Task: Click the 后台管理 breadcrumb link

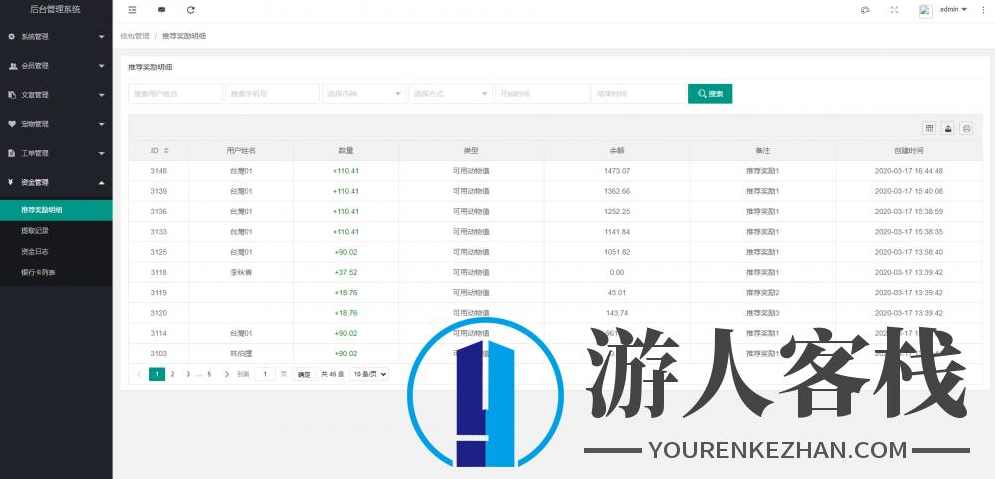Action: pos(135,36)
